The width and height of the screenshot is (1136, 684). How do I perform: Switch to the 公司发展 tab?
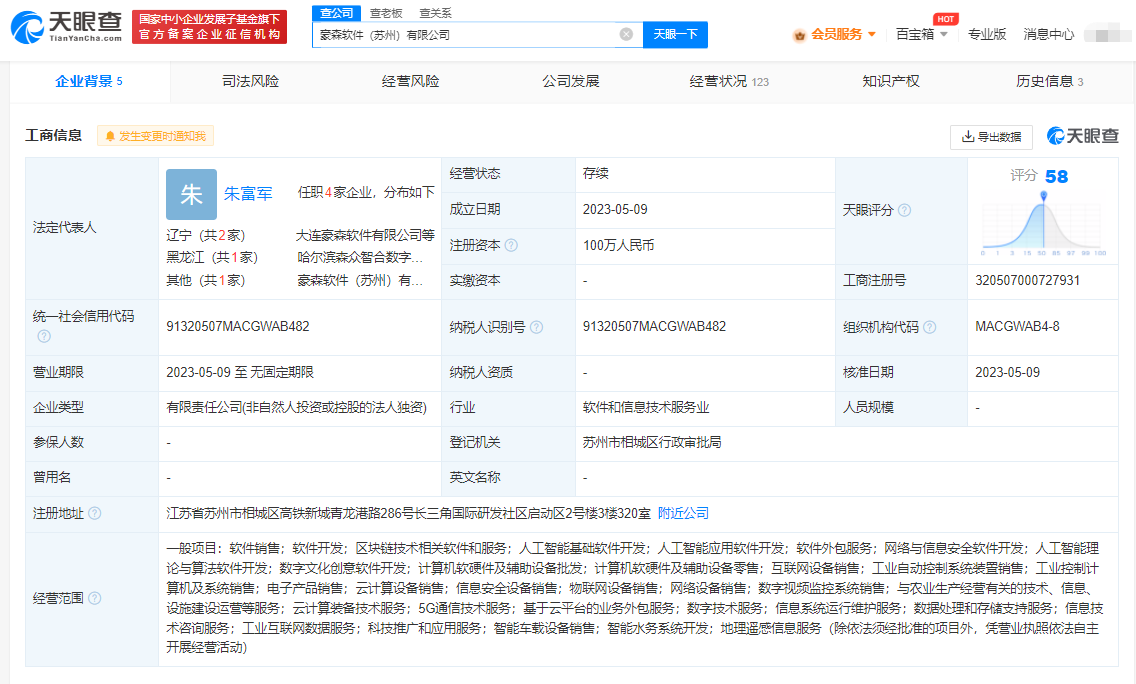point(571,81)
